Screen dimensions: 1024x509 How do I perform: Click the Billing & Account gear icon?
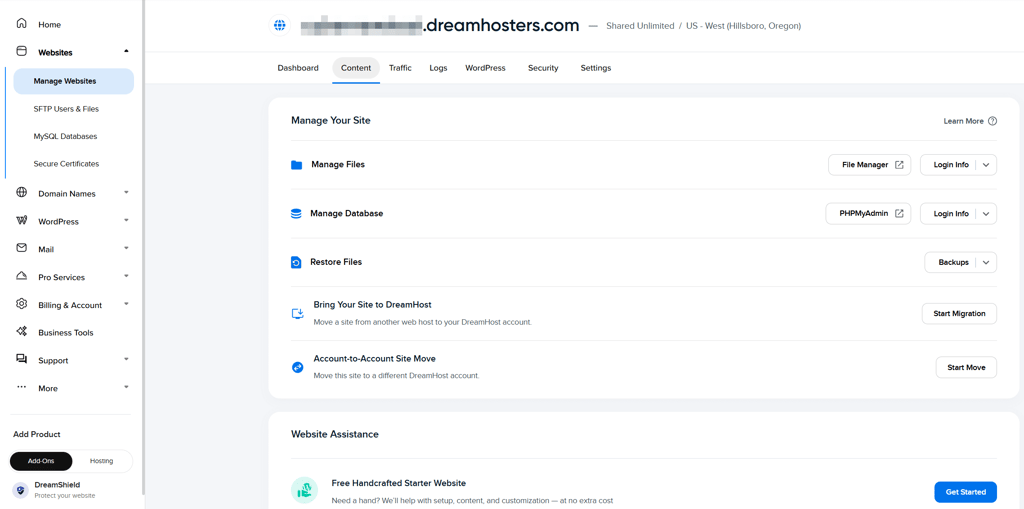point(22,304)
